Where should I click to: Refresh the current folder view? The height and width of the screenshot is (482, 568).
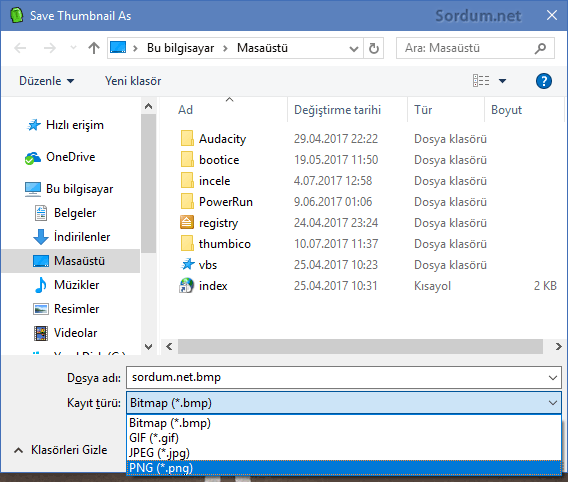point(373,48)
